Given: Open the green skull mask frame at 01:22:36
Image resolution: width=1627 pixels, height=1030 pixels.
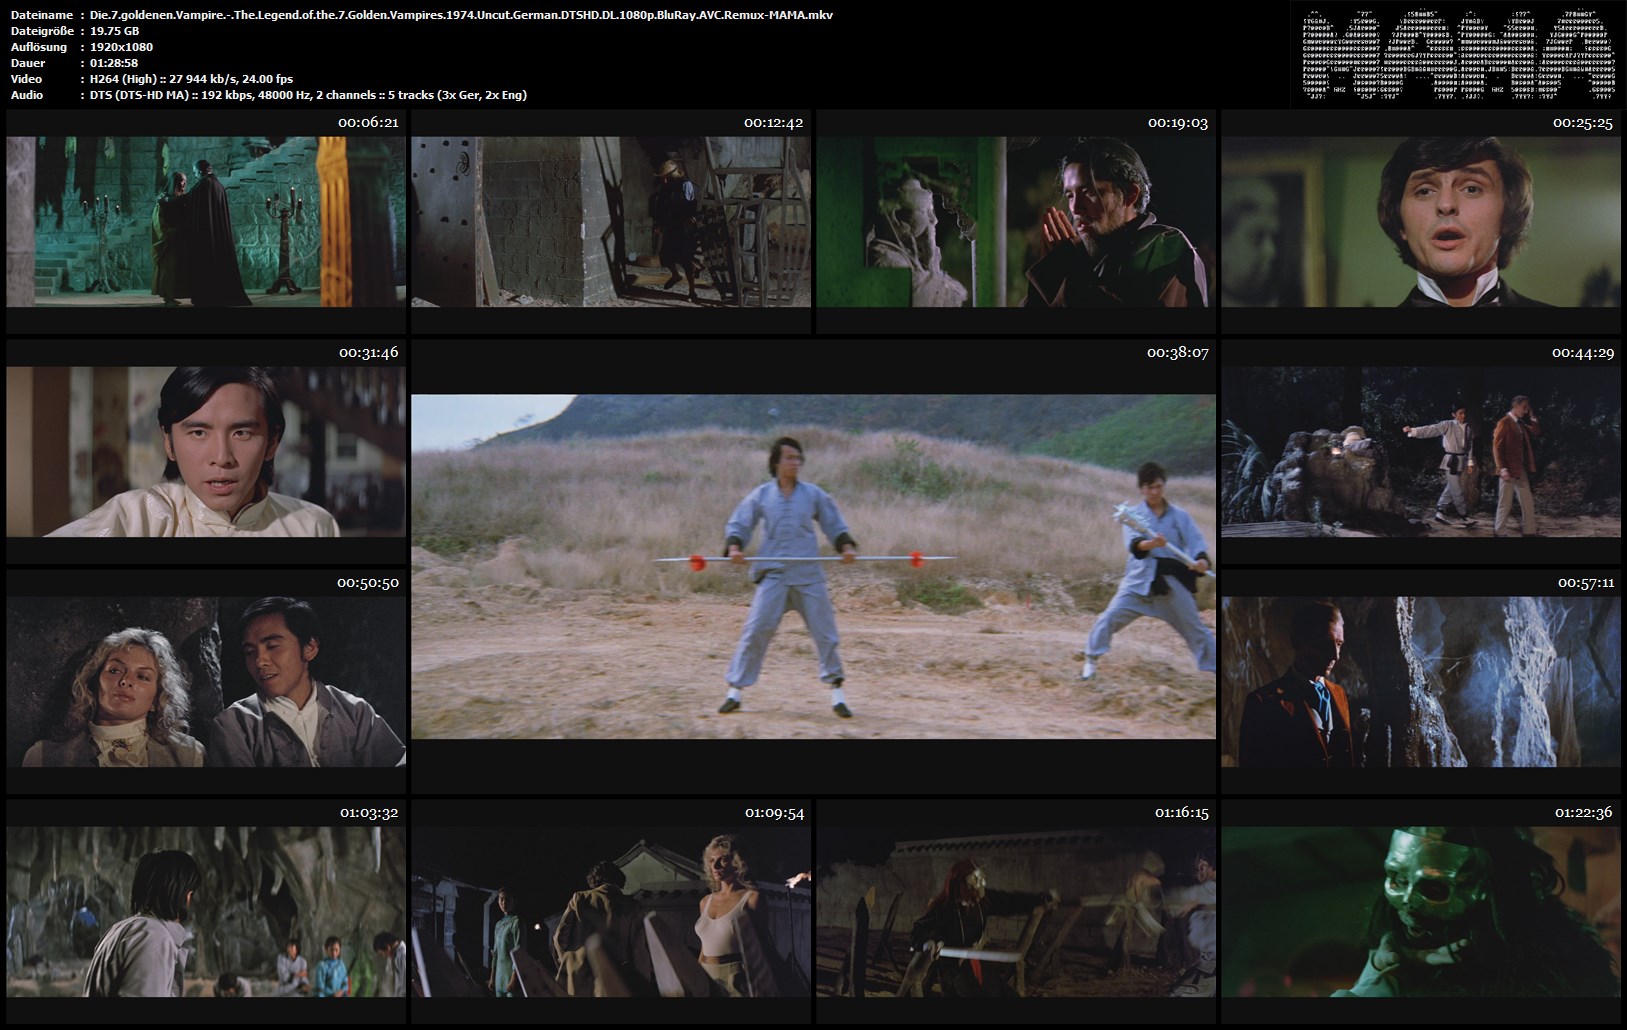Looking at the screenshot, I should pyautogui.click(x=1421, y=912).
